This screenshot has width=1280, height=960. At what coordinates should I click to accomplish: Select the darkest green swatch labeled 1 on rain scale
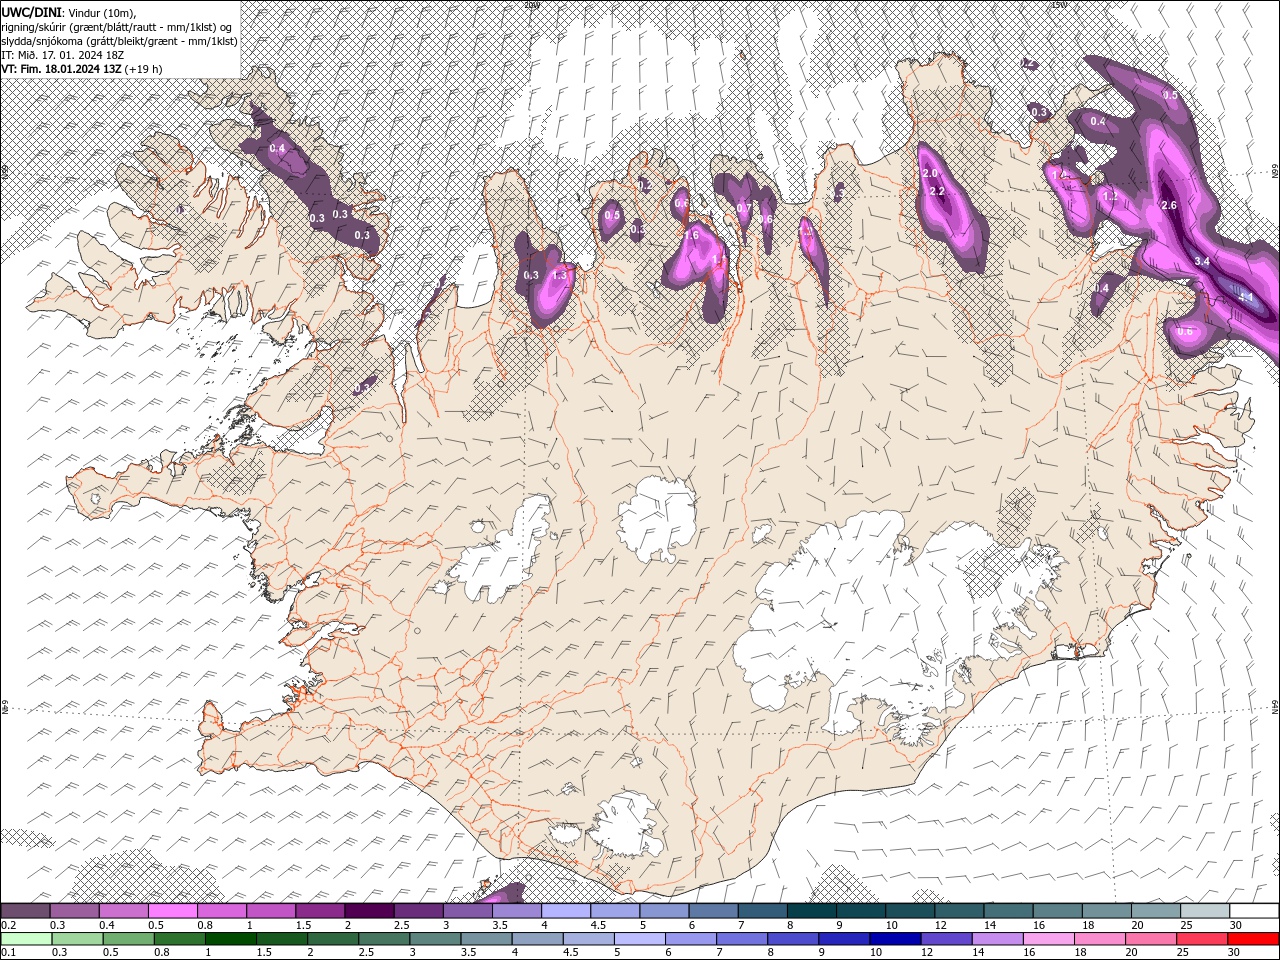[x=230, y=939]
